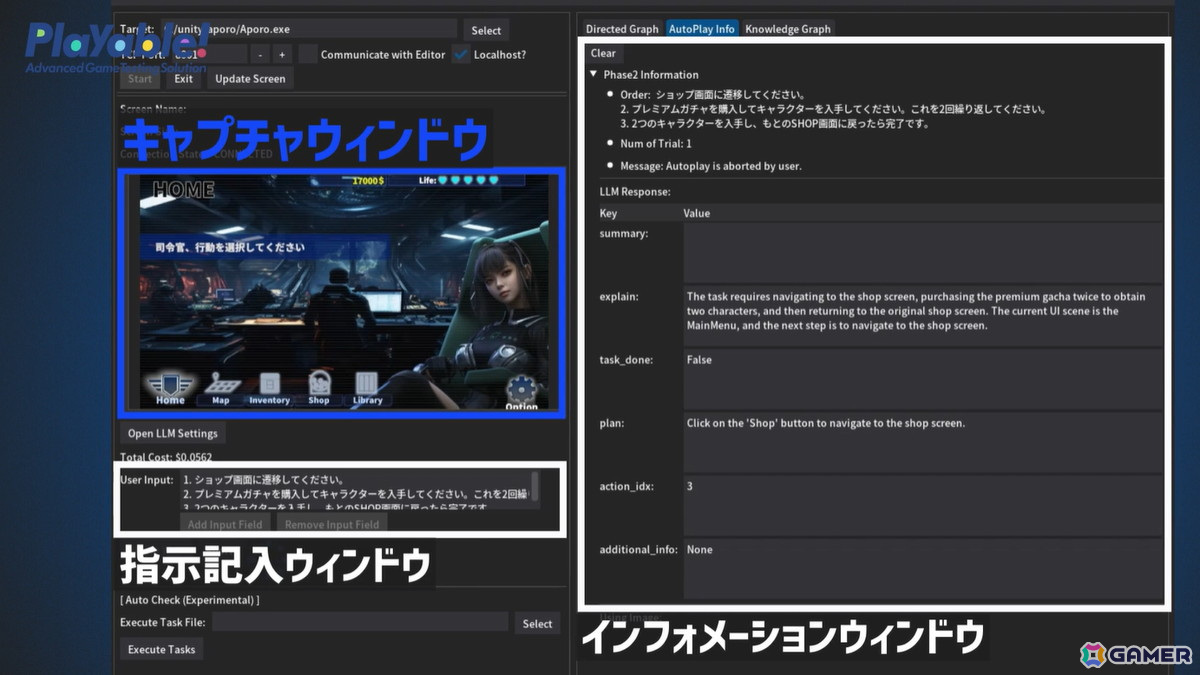
Task: Click Execute Tasks
Action: (x=161, y=649)
